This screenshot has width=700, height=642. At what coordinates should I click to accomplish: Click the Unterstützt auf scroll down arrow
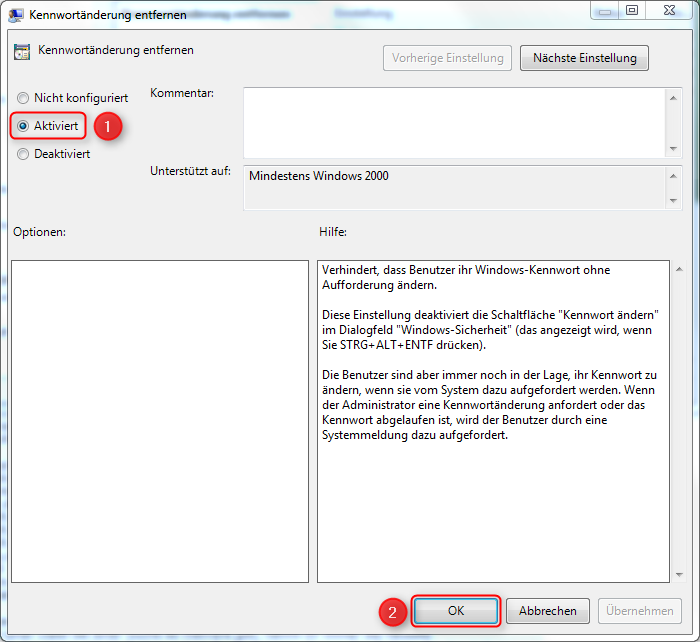coord(673,200)
